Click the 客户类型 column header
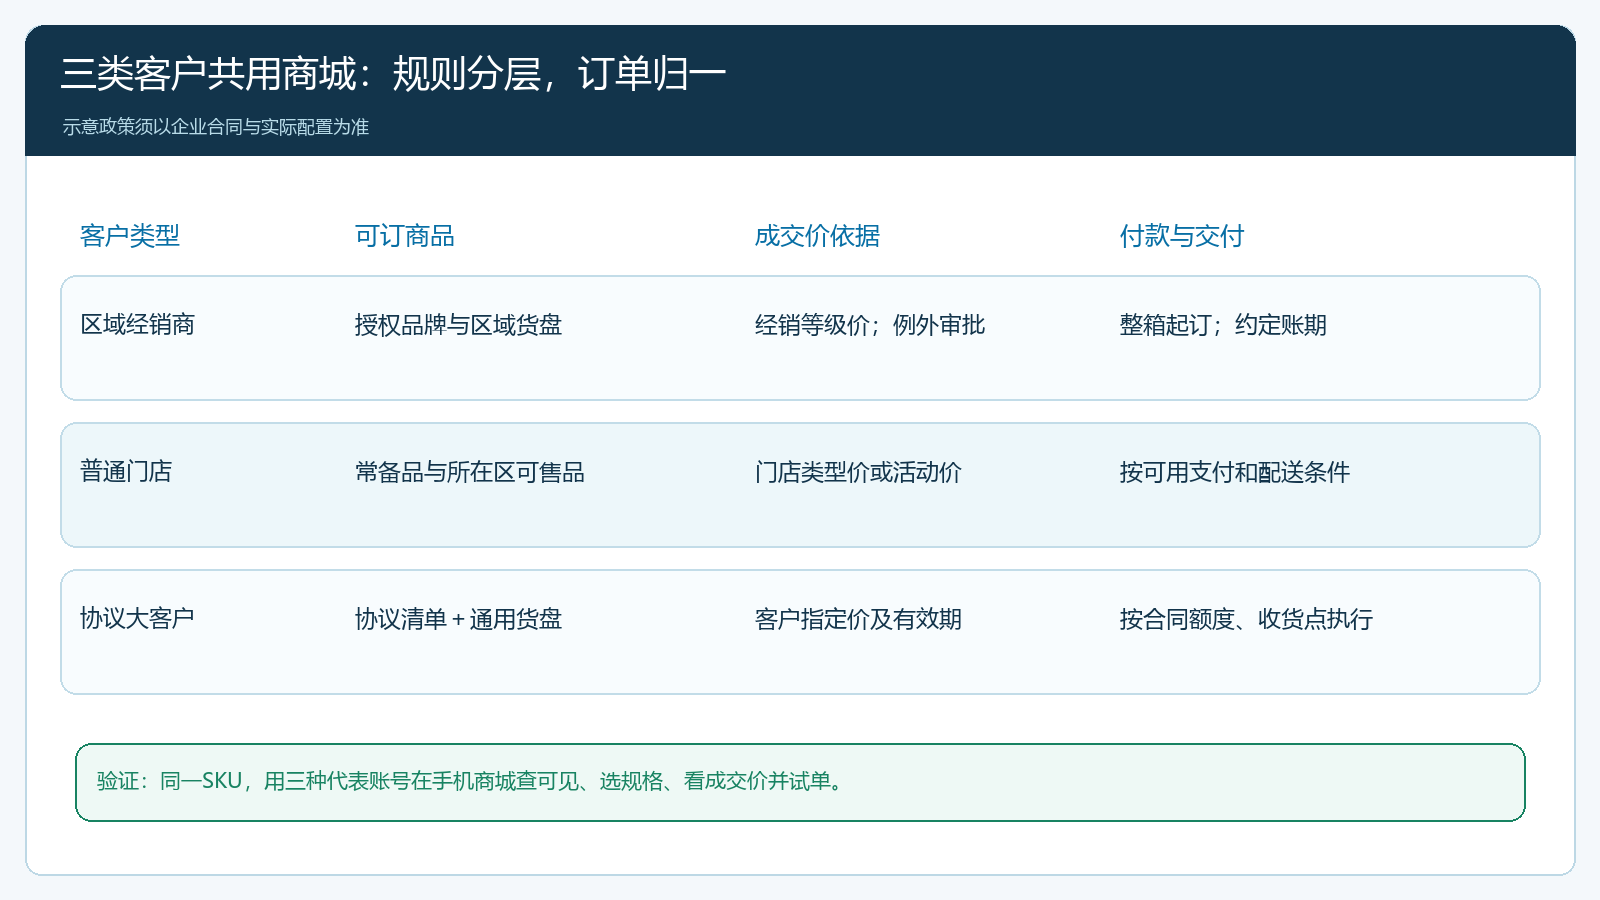 (130, 236)
